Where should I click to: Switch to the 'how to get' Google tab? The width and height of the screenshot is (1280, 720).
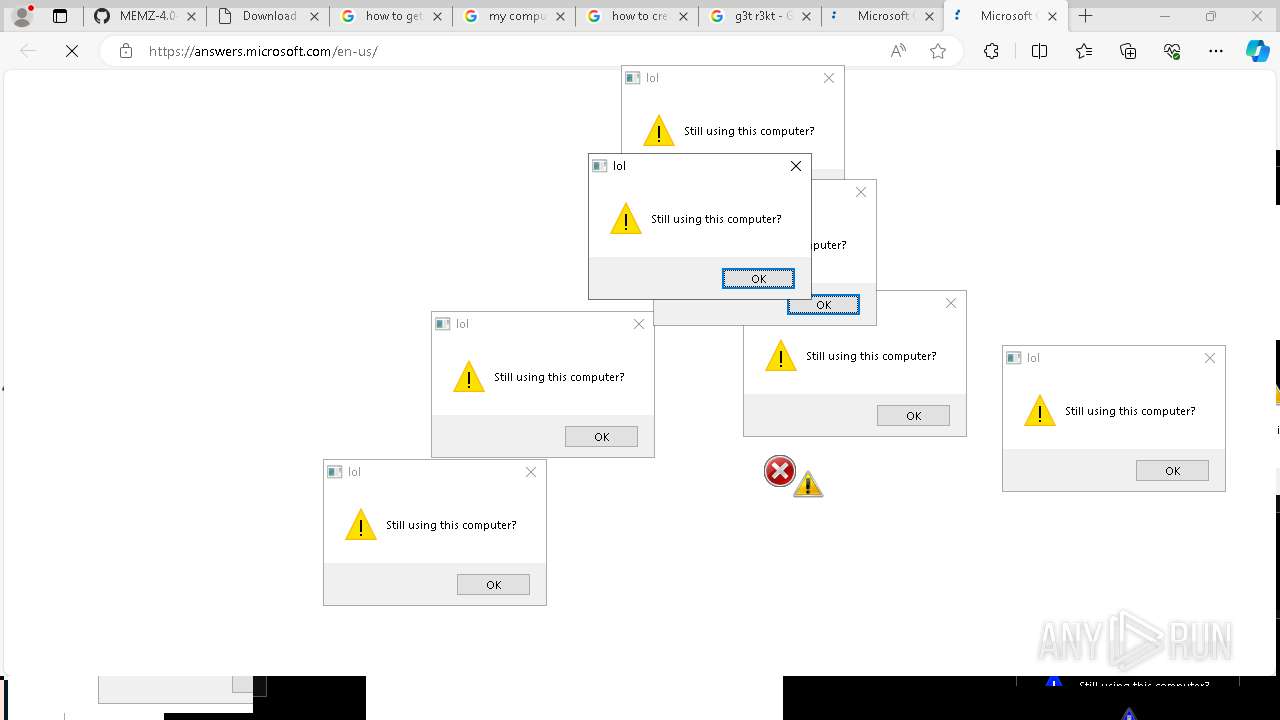pyautogui.click(x=391, y=16)
